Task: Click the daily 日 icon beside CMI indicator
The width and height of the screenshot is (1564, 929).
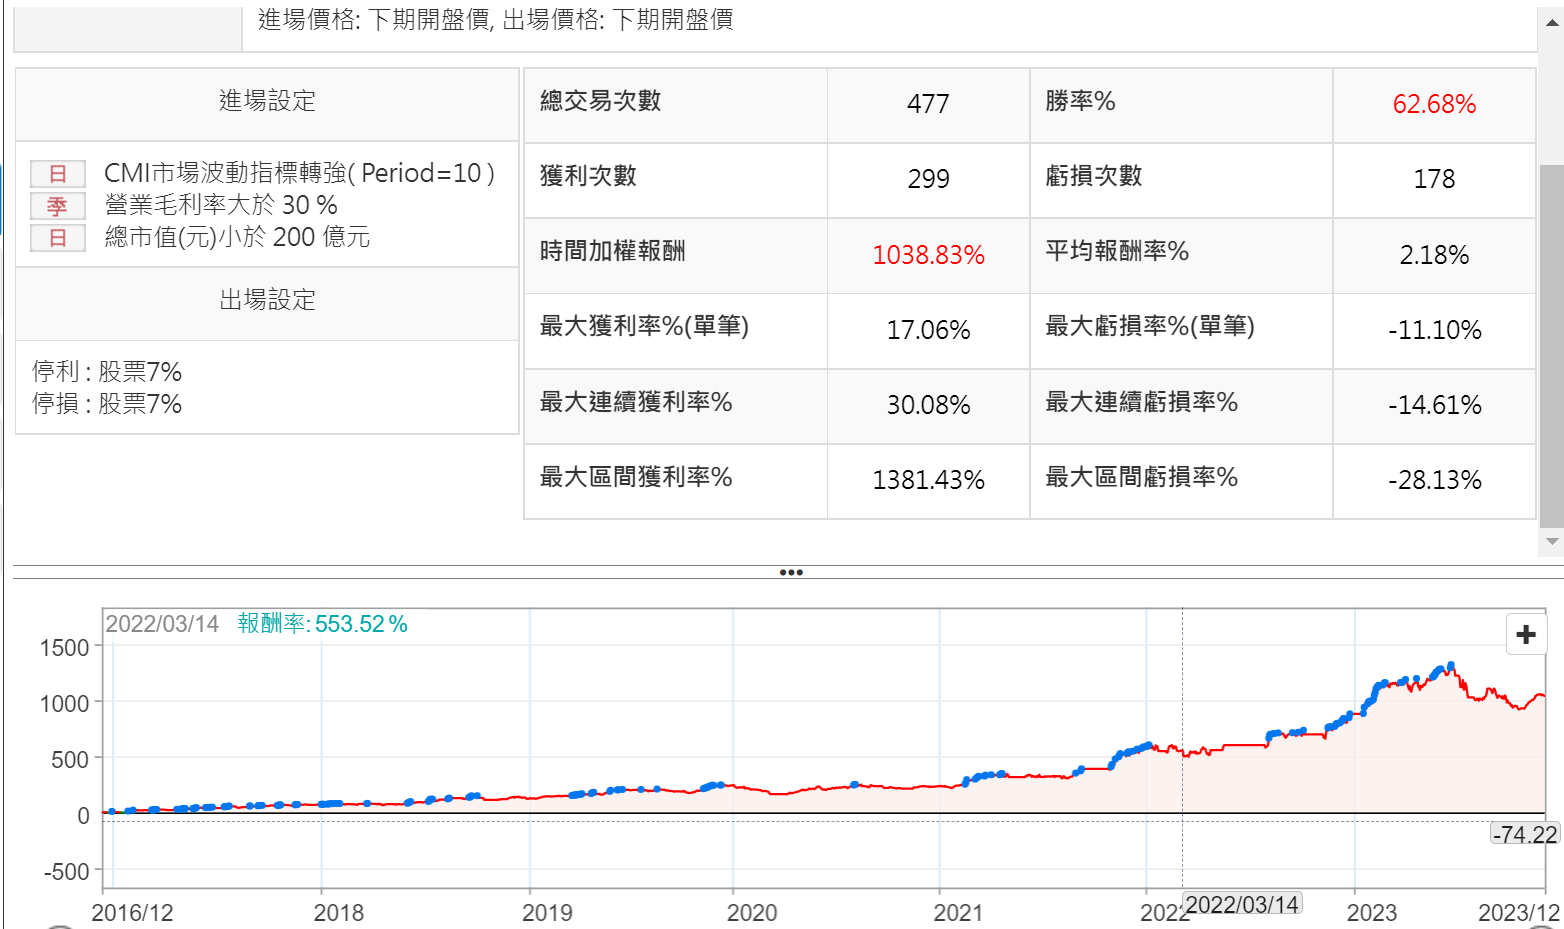Action: tap(57, 174)
